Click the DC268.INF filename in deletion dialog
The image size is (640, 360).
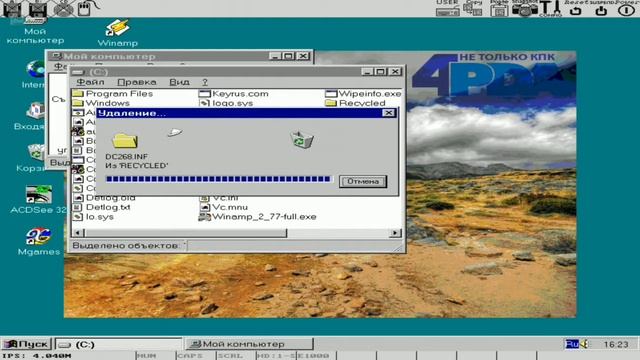pyautogui.click(x=127, y=156)
